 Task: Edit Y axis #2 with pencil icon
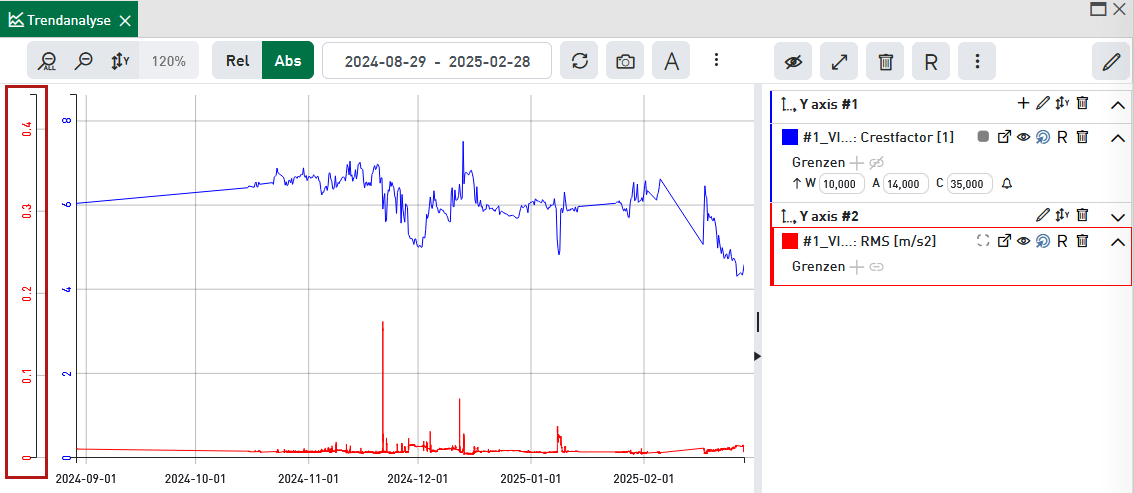[1042, 214]
